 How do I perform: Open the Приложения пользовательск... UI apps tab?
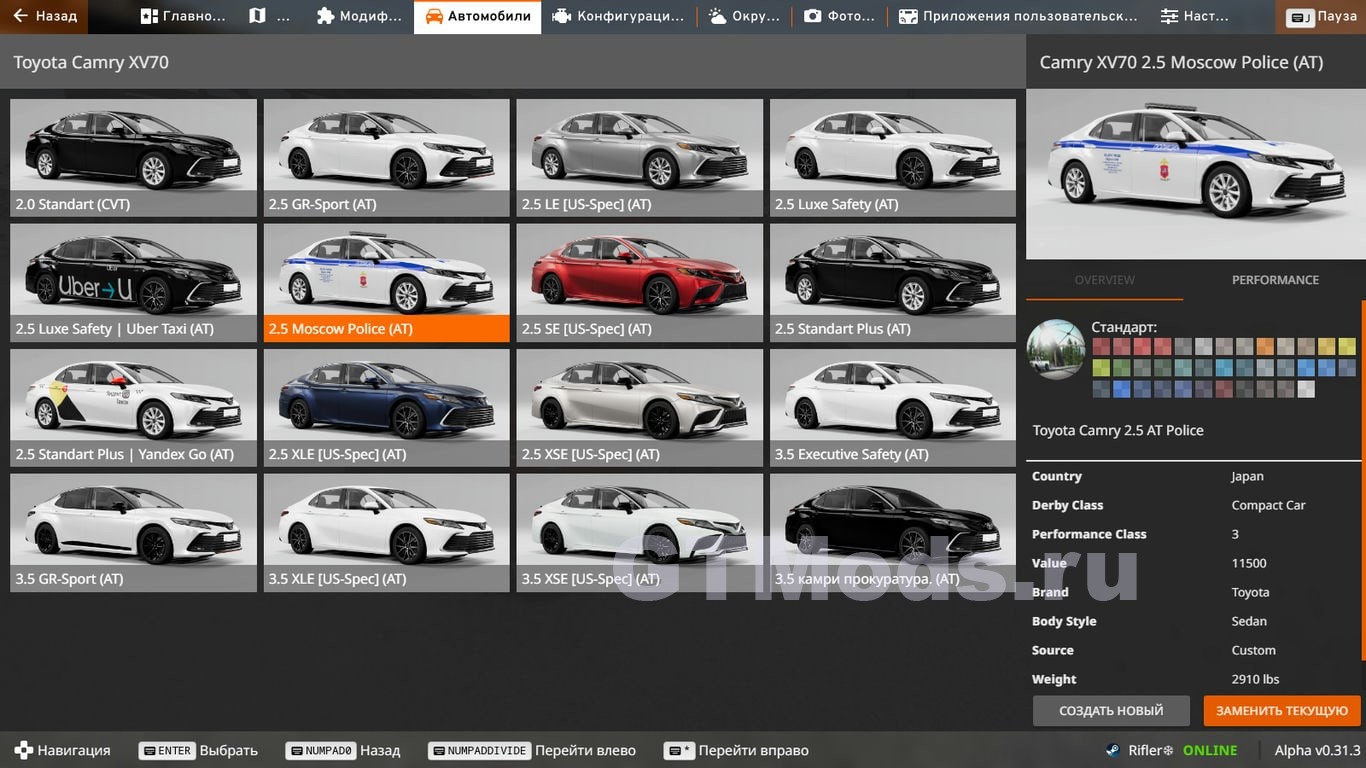[1018, 16]
